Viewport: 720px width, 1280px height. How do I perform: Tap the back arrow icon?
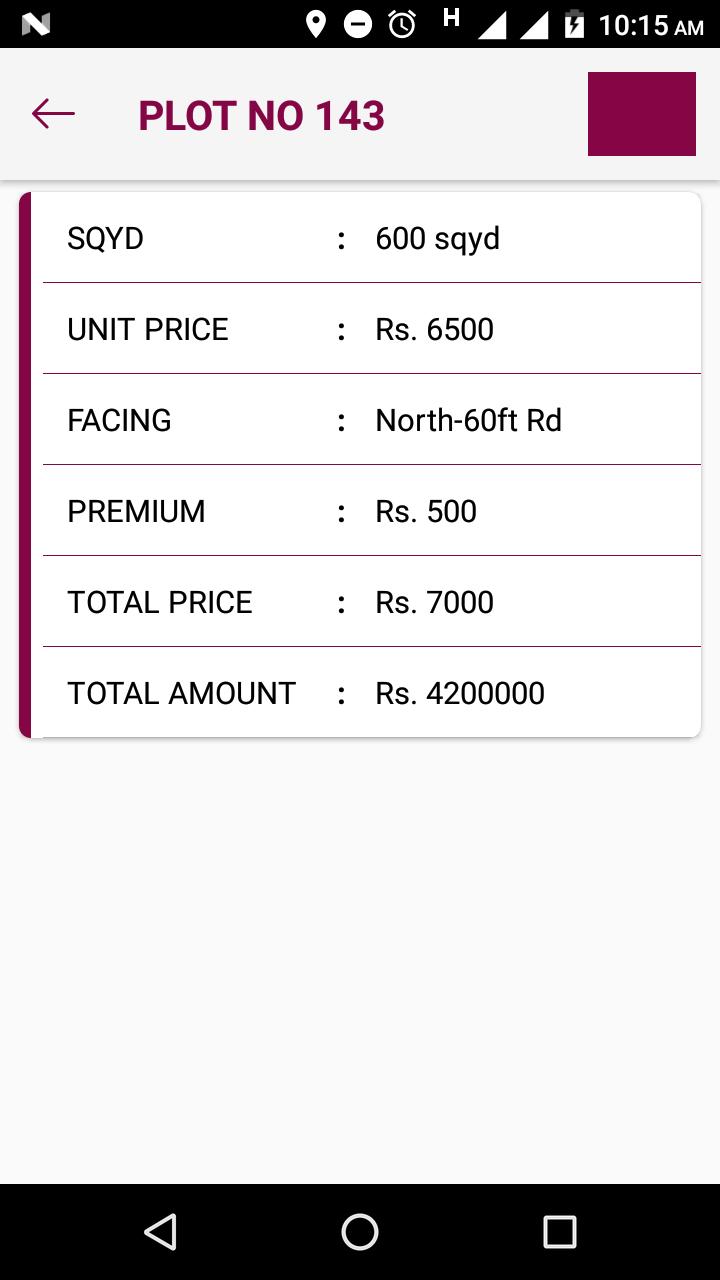pos(53,114)
